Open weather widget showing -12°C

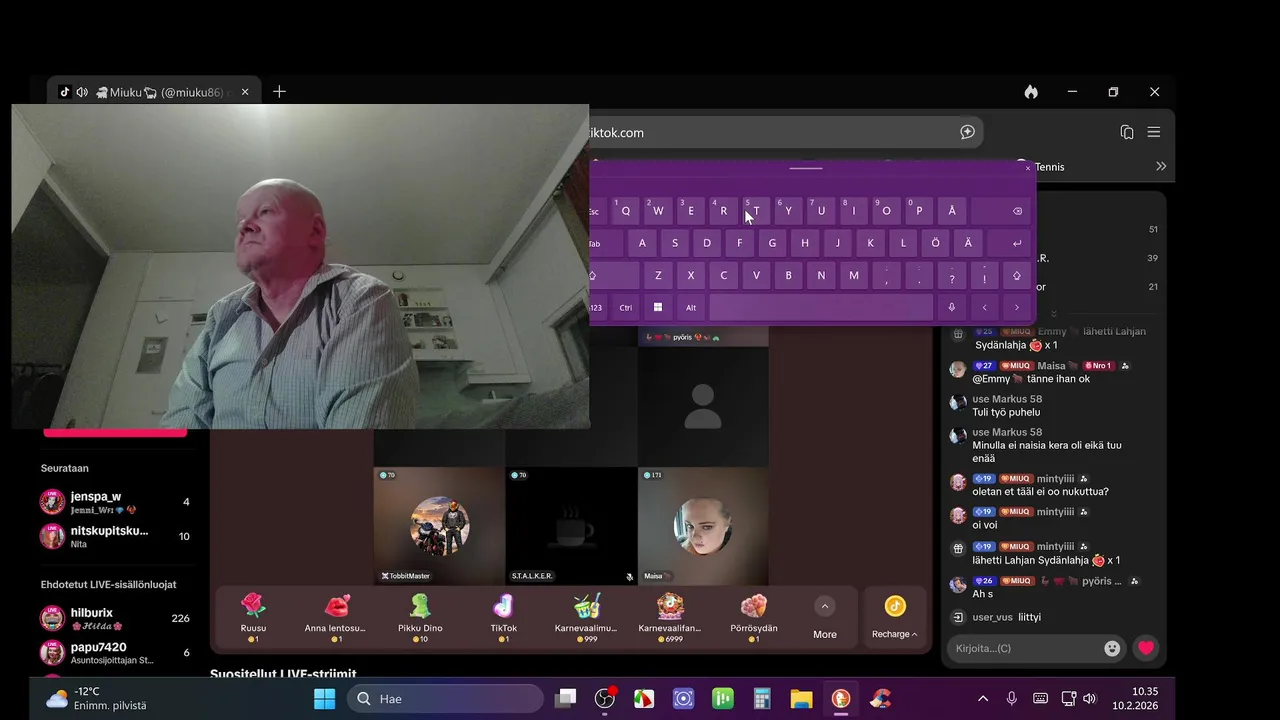[98, 698]
